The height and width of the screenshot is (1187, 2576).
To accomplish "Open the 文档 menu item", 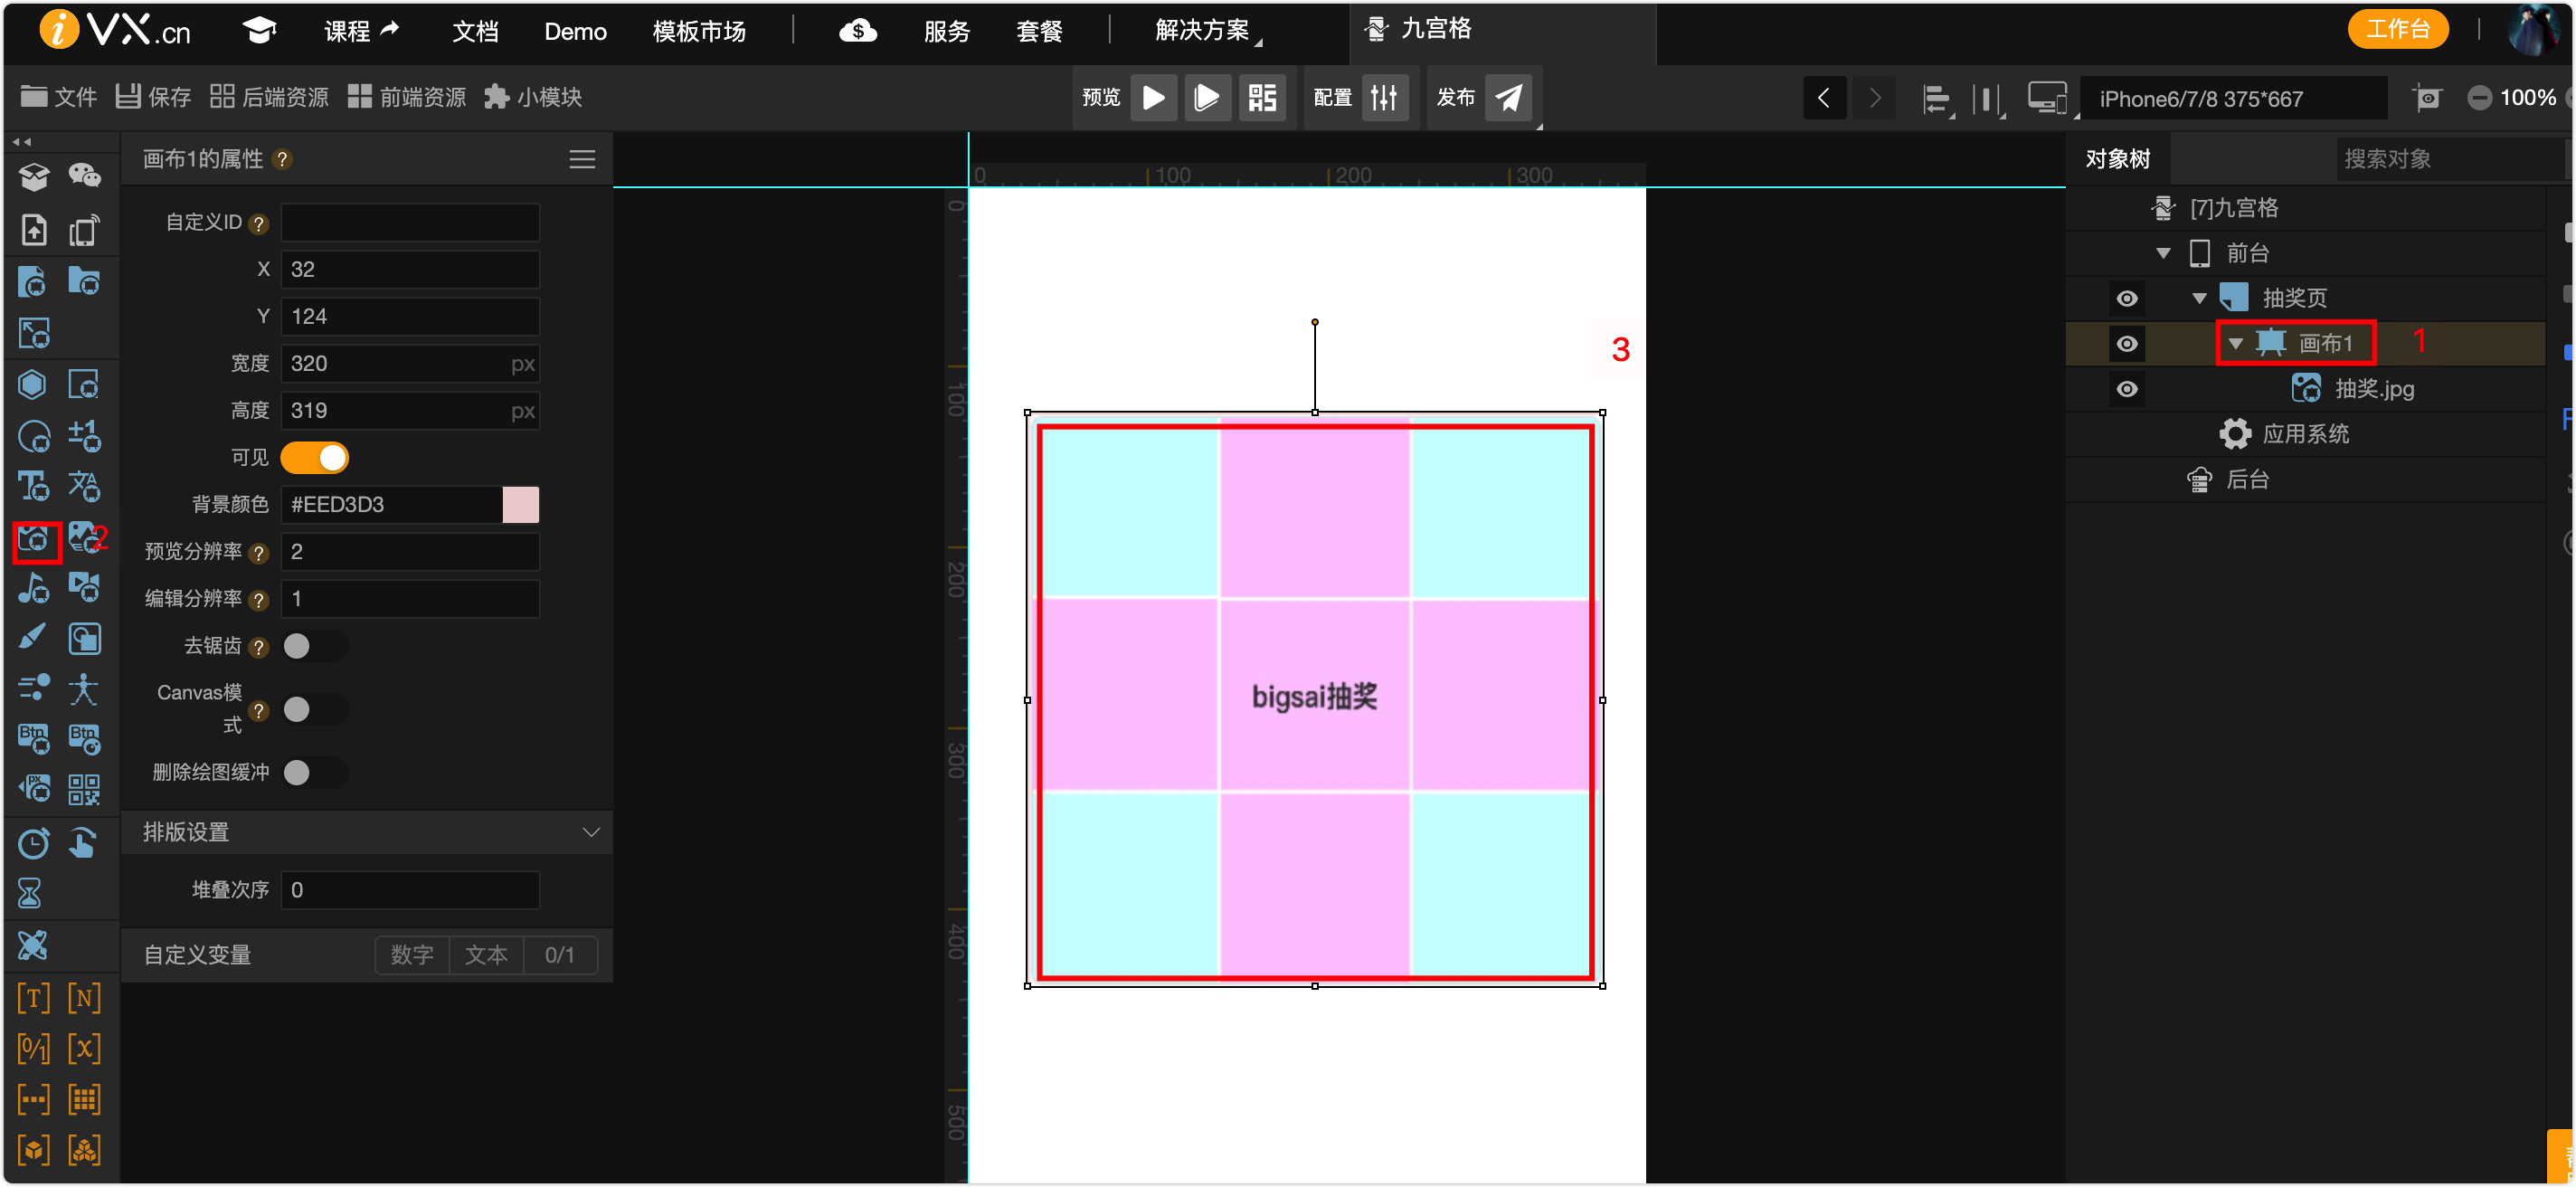I will (475, 31).
